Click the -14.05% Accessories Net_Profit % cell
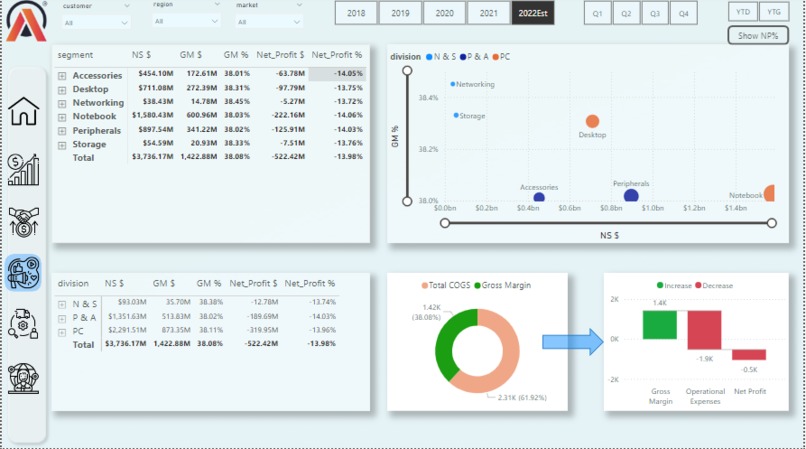Screen dimensions: 806x449 [337, 74]
